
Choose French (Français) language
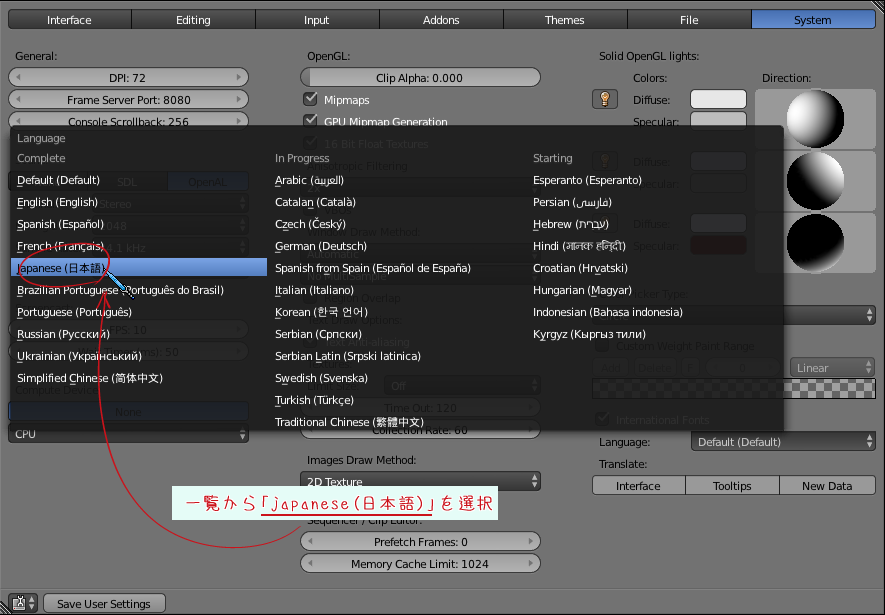[x=139, y=246]
